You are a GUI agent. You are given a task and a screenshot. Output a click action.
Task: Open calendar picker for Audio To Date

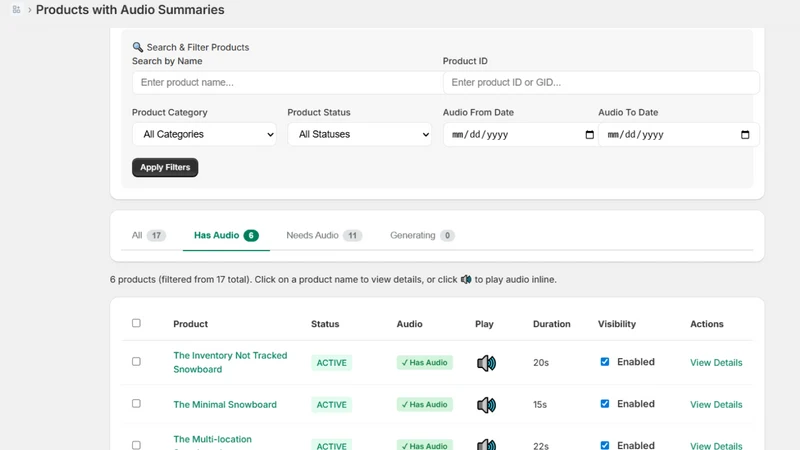coord(745,135)
